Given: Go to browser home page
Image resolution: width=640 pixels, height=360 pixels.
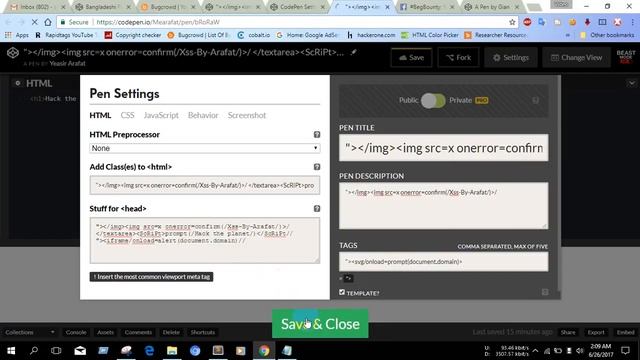Looking at the screenshot, I should click(x=48, y=22).
